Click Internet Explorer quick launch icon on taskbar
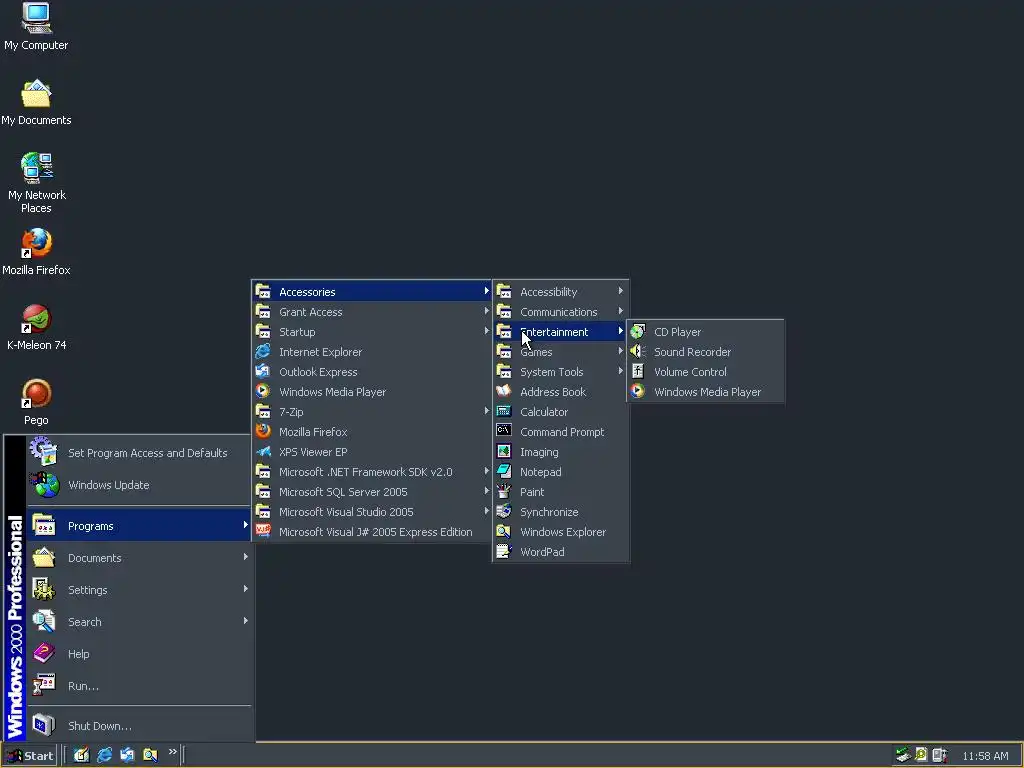 pos(104,755)
